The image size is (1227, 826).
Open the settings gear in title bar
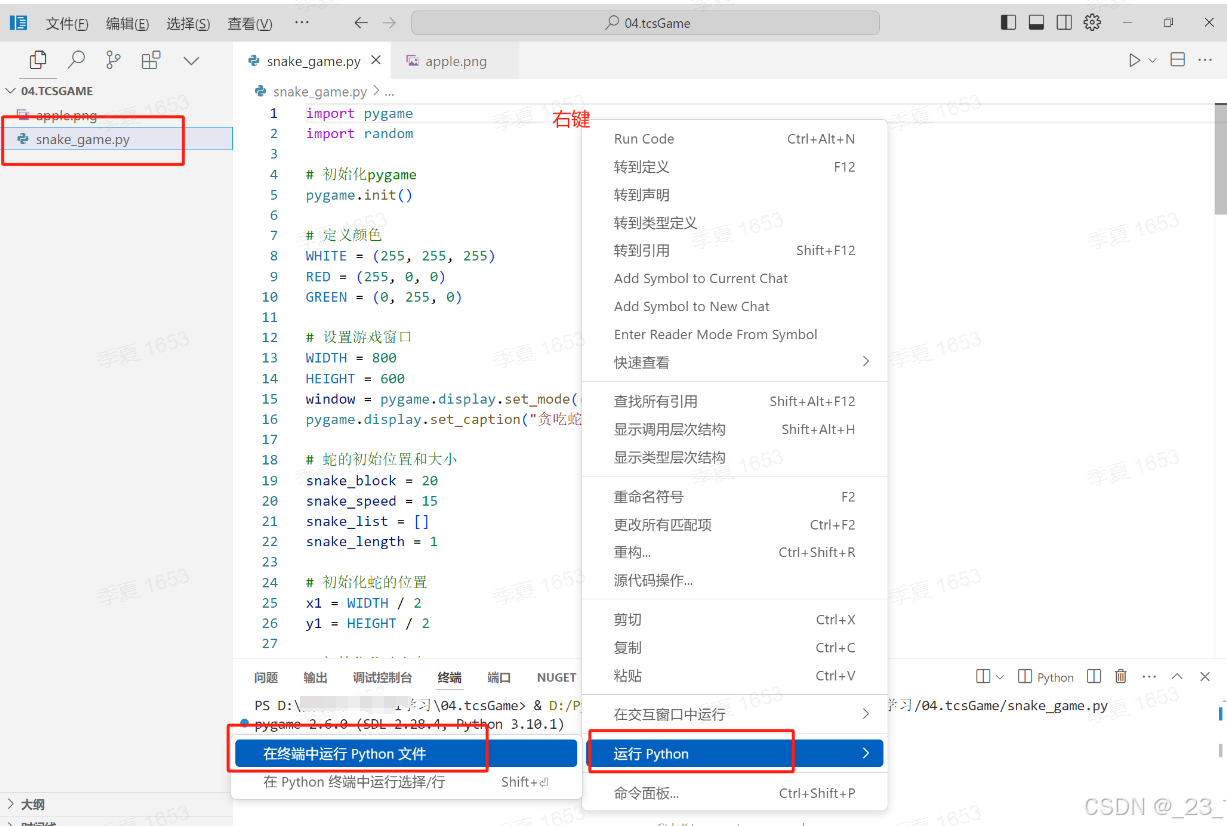(x=1092, y=22)
